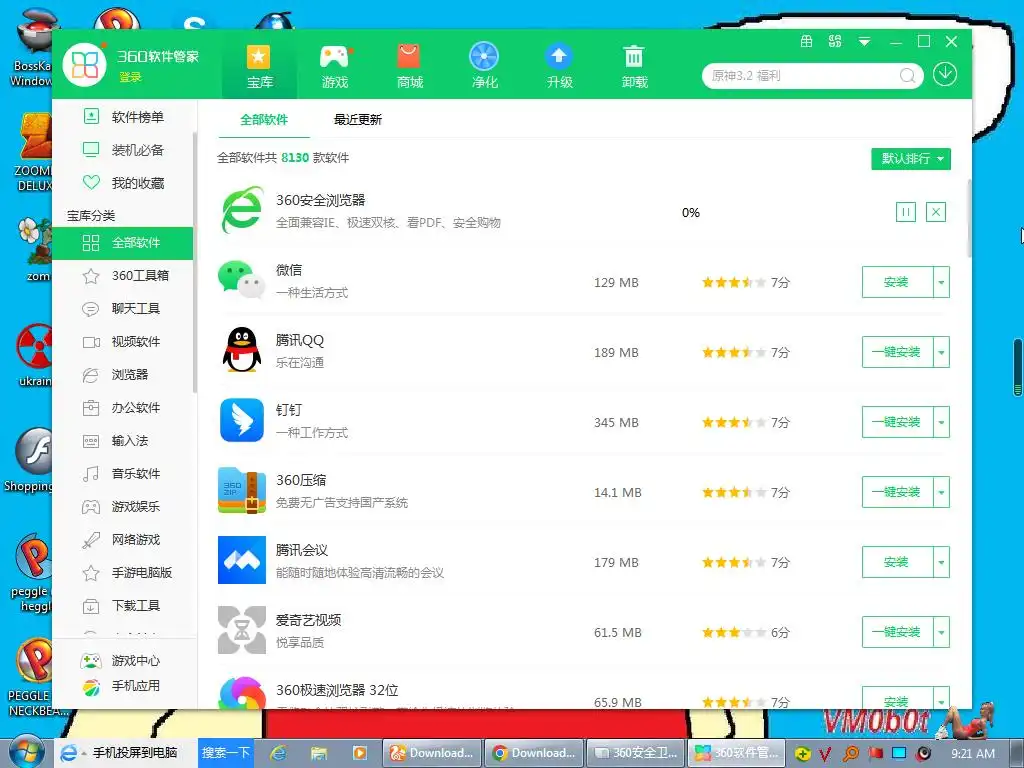This screenshot has height=768, width=1024.
Task: Click the 360压缩 app icon
Action: point(242,490)
